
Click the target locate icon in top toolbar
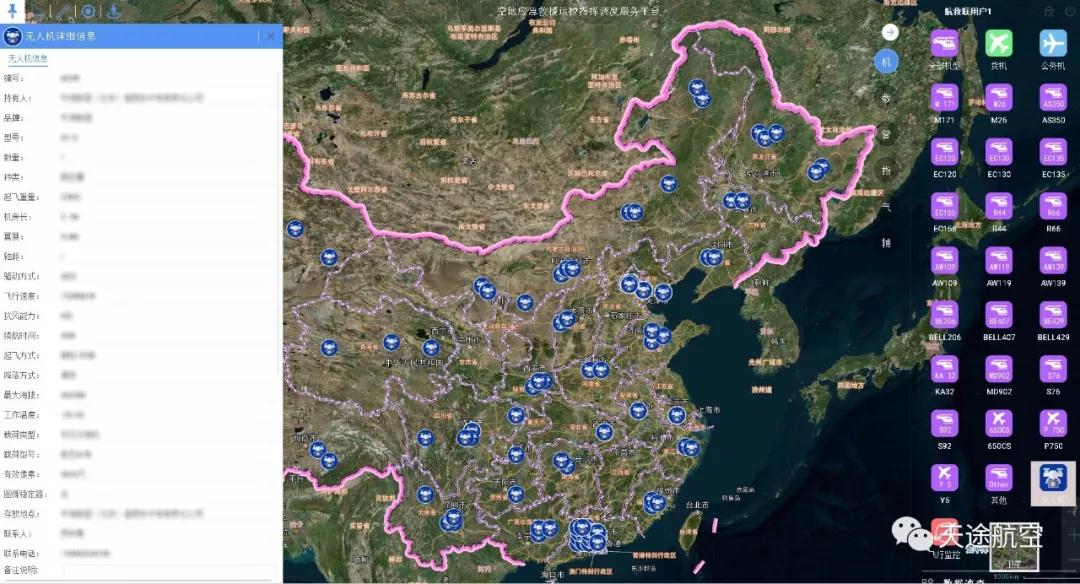(88, 10)
